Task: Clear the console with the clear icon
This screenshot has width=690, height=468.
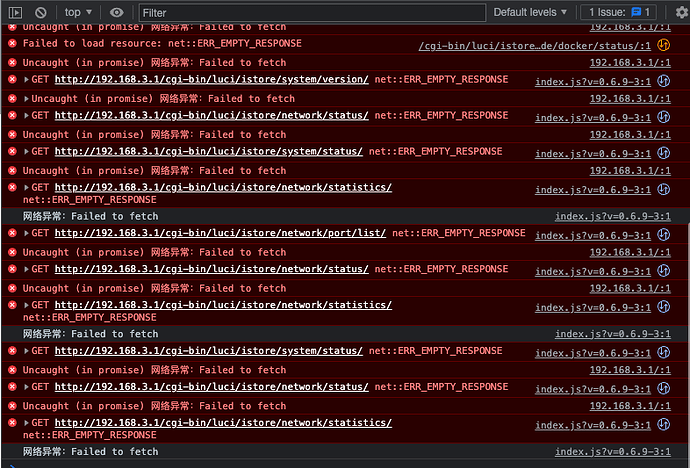Action: point(41,12)
